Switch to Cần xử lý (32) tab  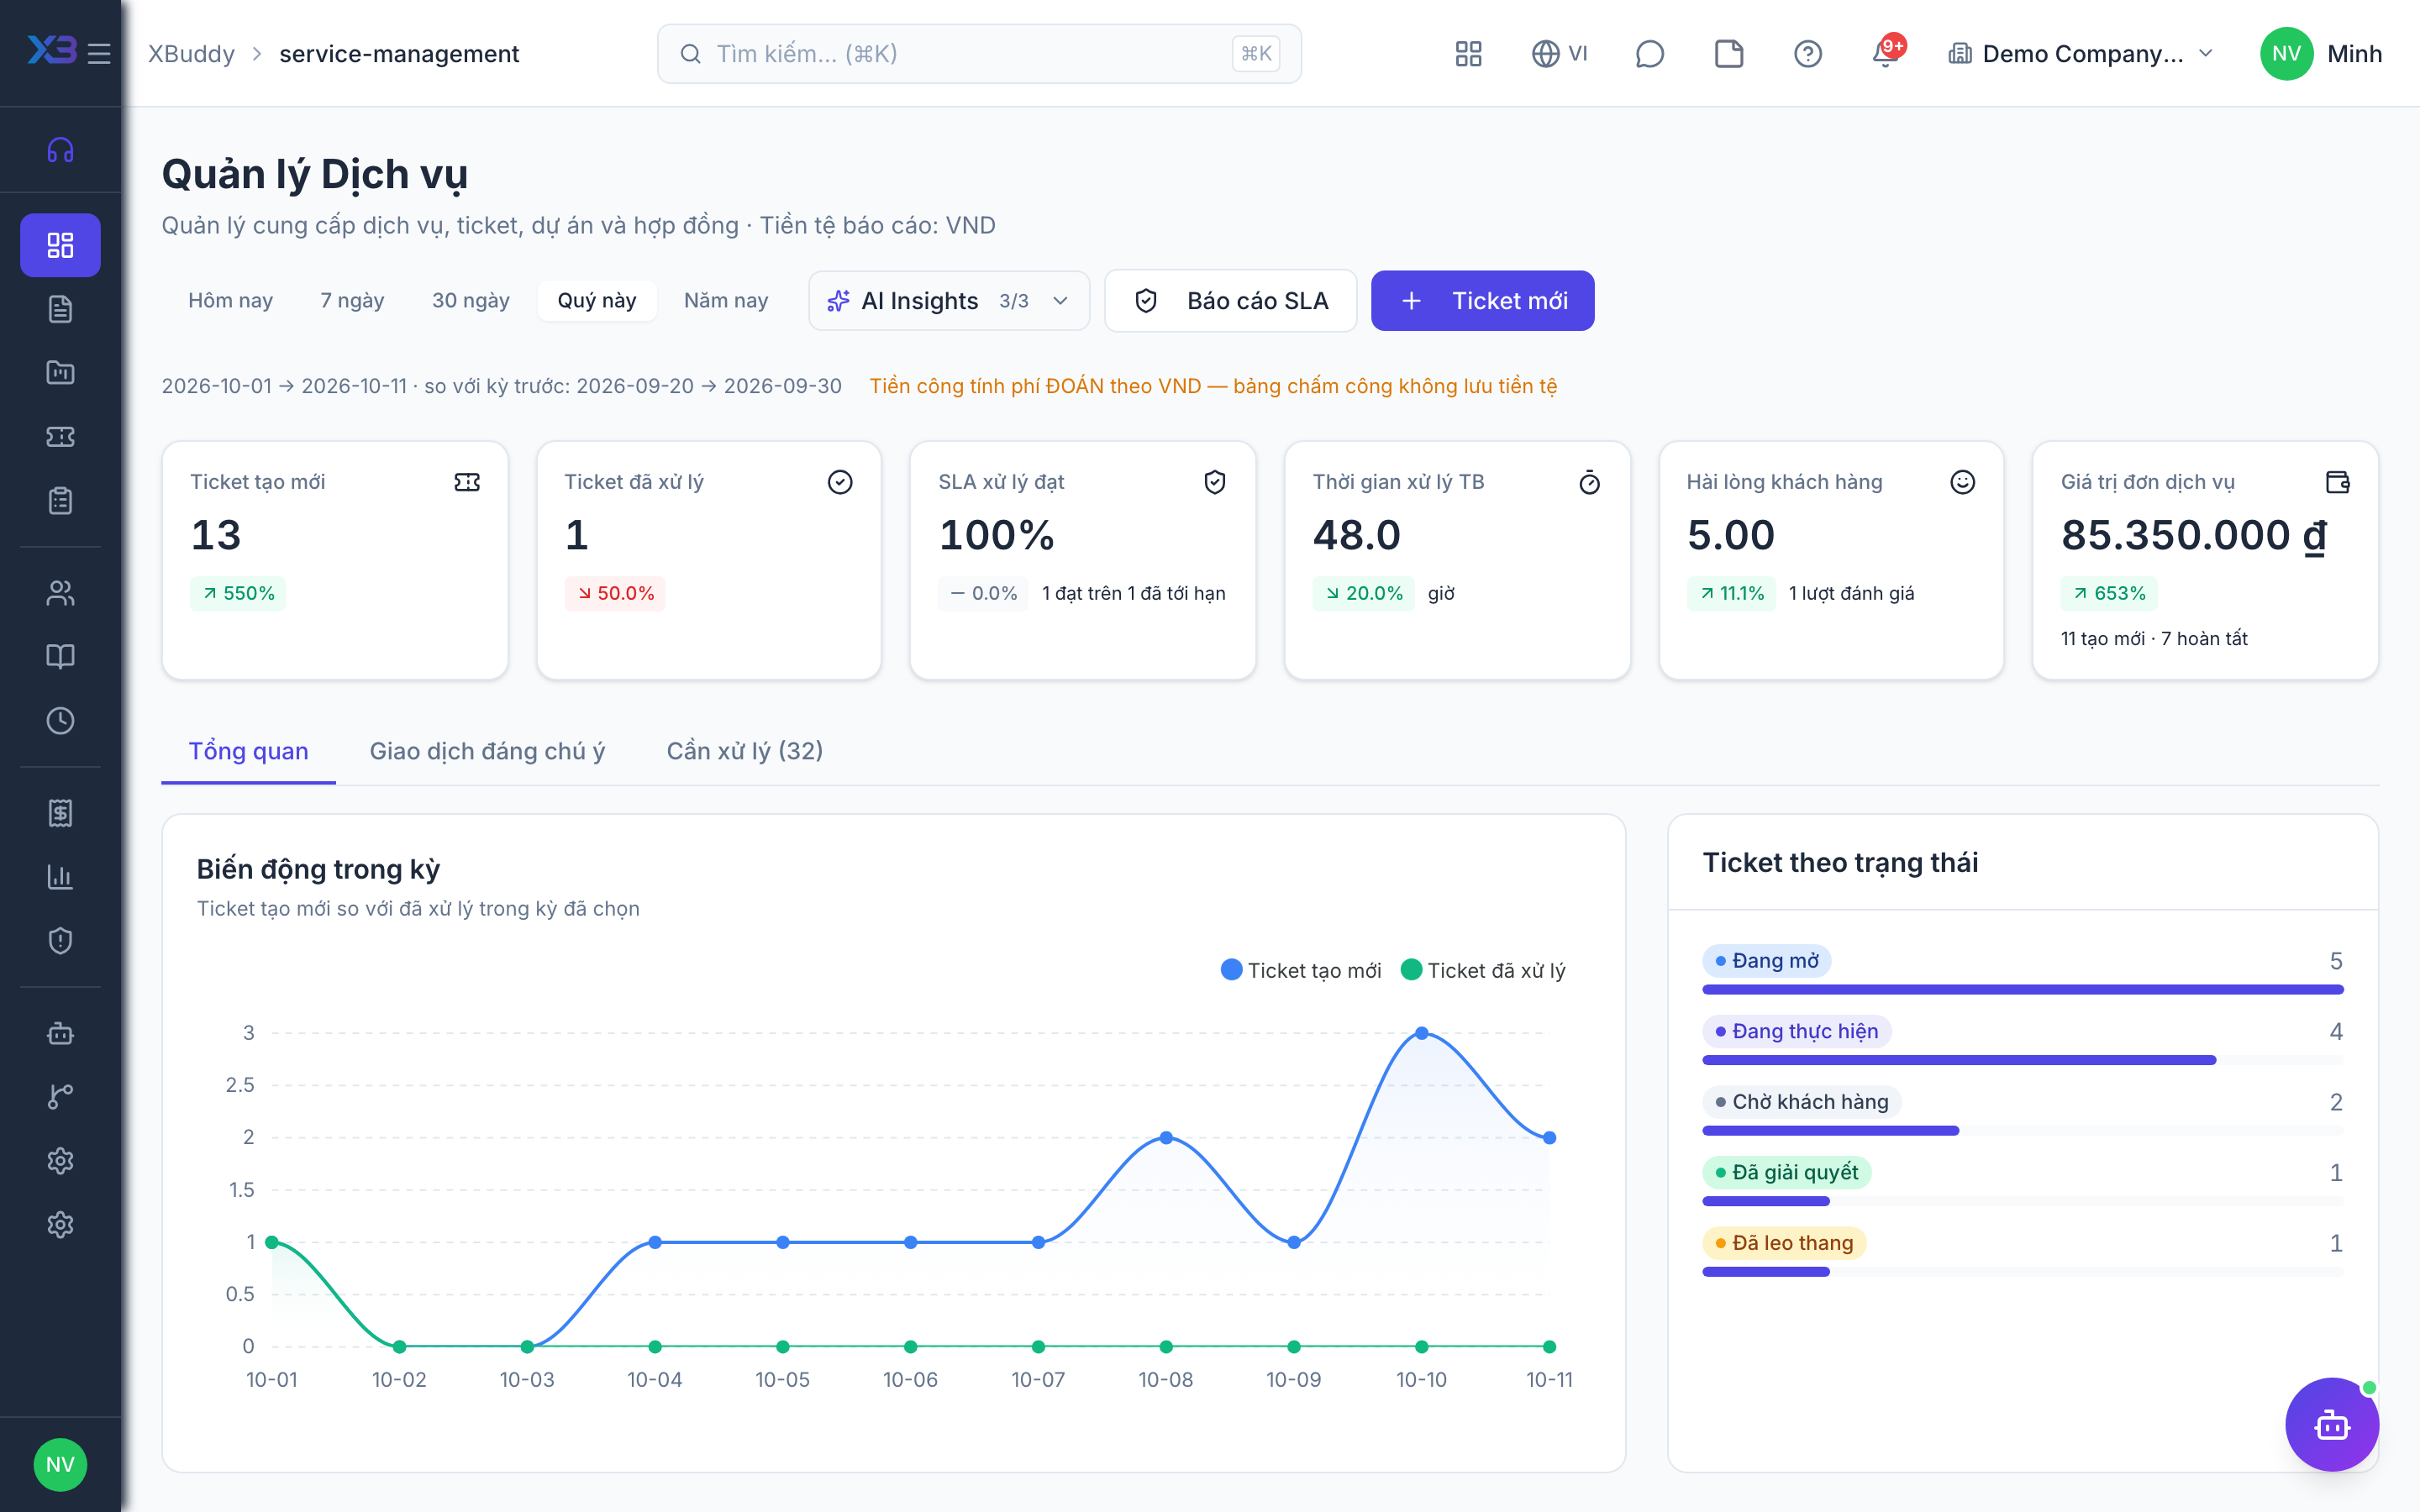point(745,751)
